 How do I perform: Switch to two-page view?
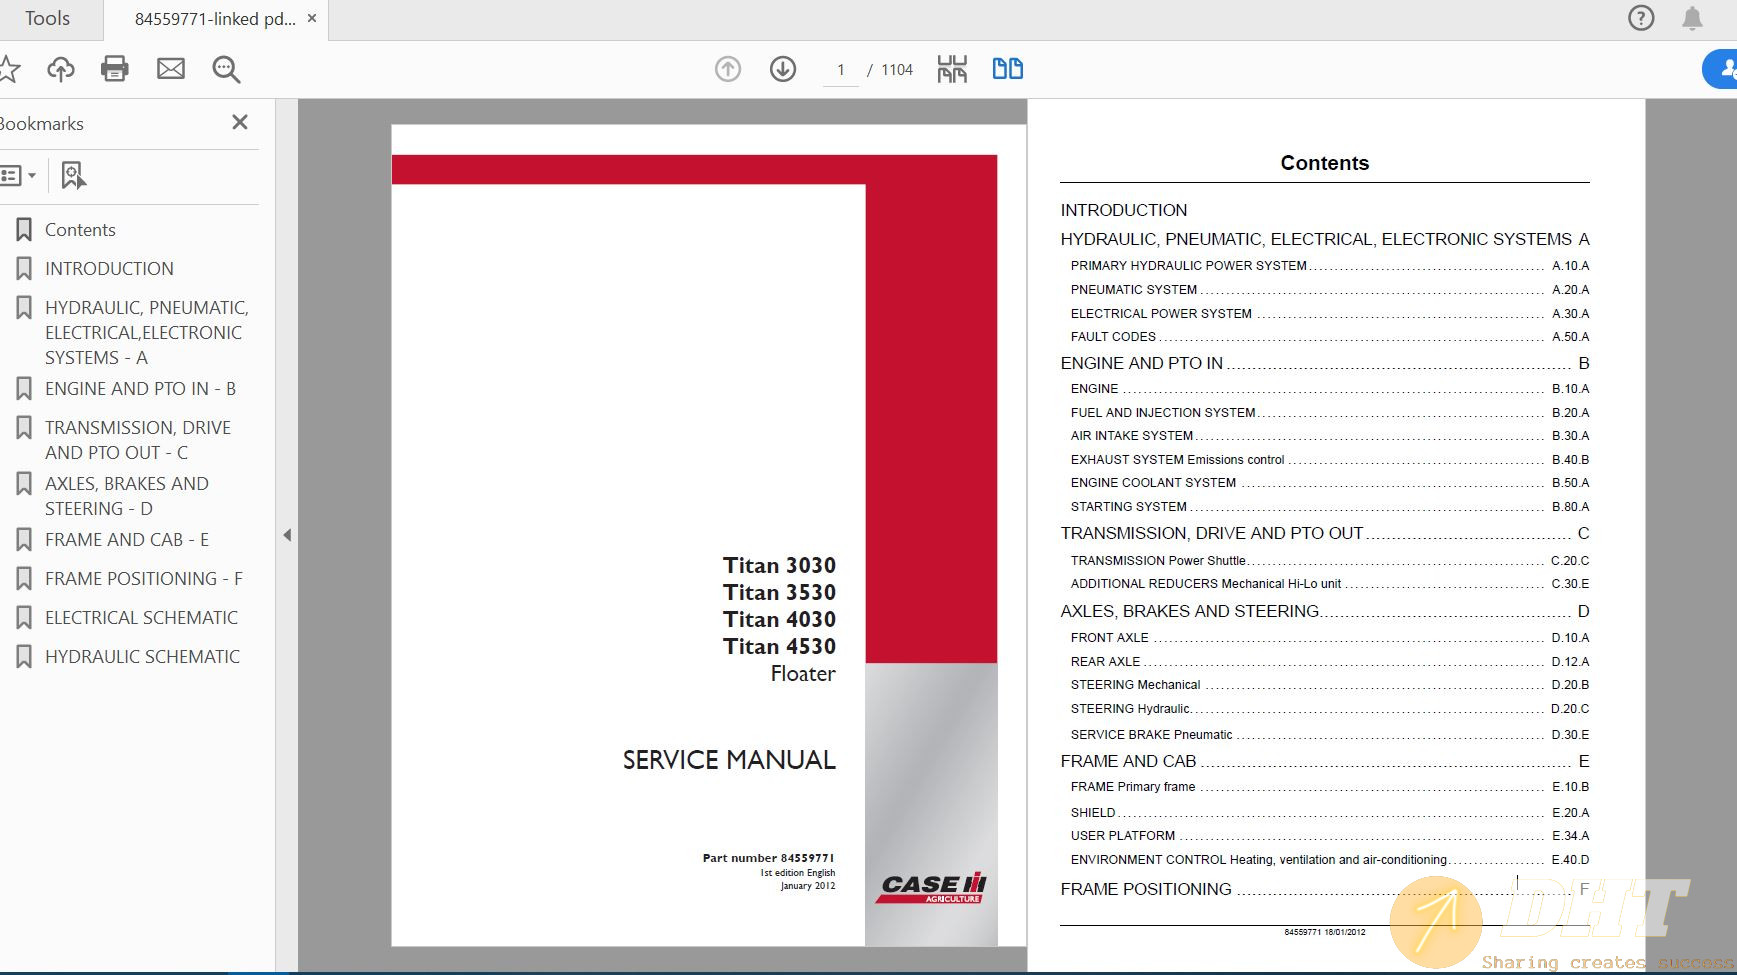[1009, 69]
